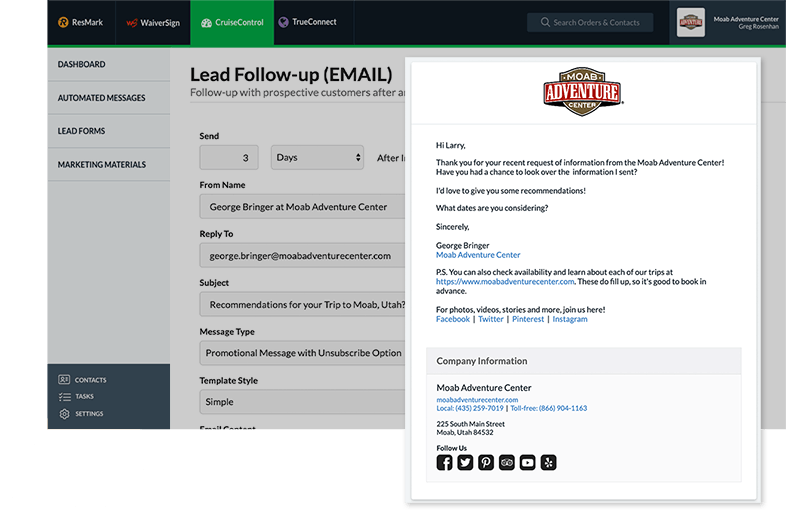Viewport: 786px width, 516px height.
Task: Open the moabadventurecenter.com https link
Action: coord(505,281)
